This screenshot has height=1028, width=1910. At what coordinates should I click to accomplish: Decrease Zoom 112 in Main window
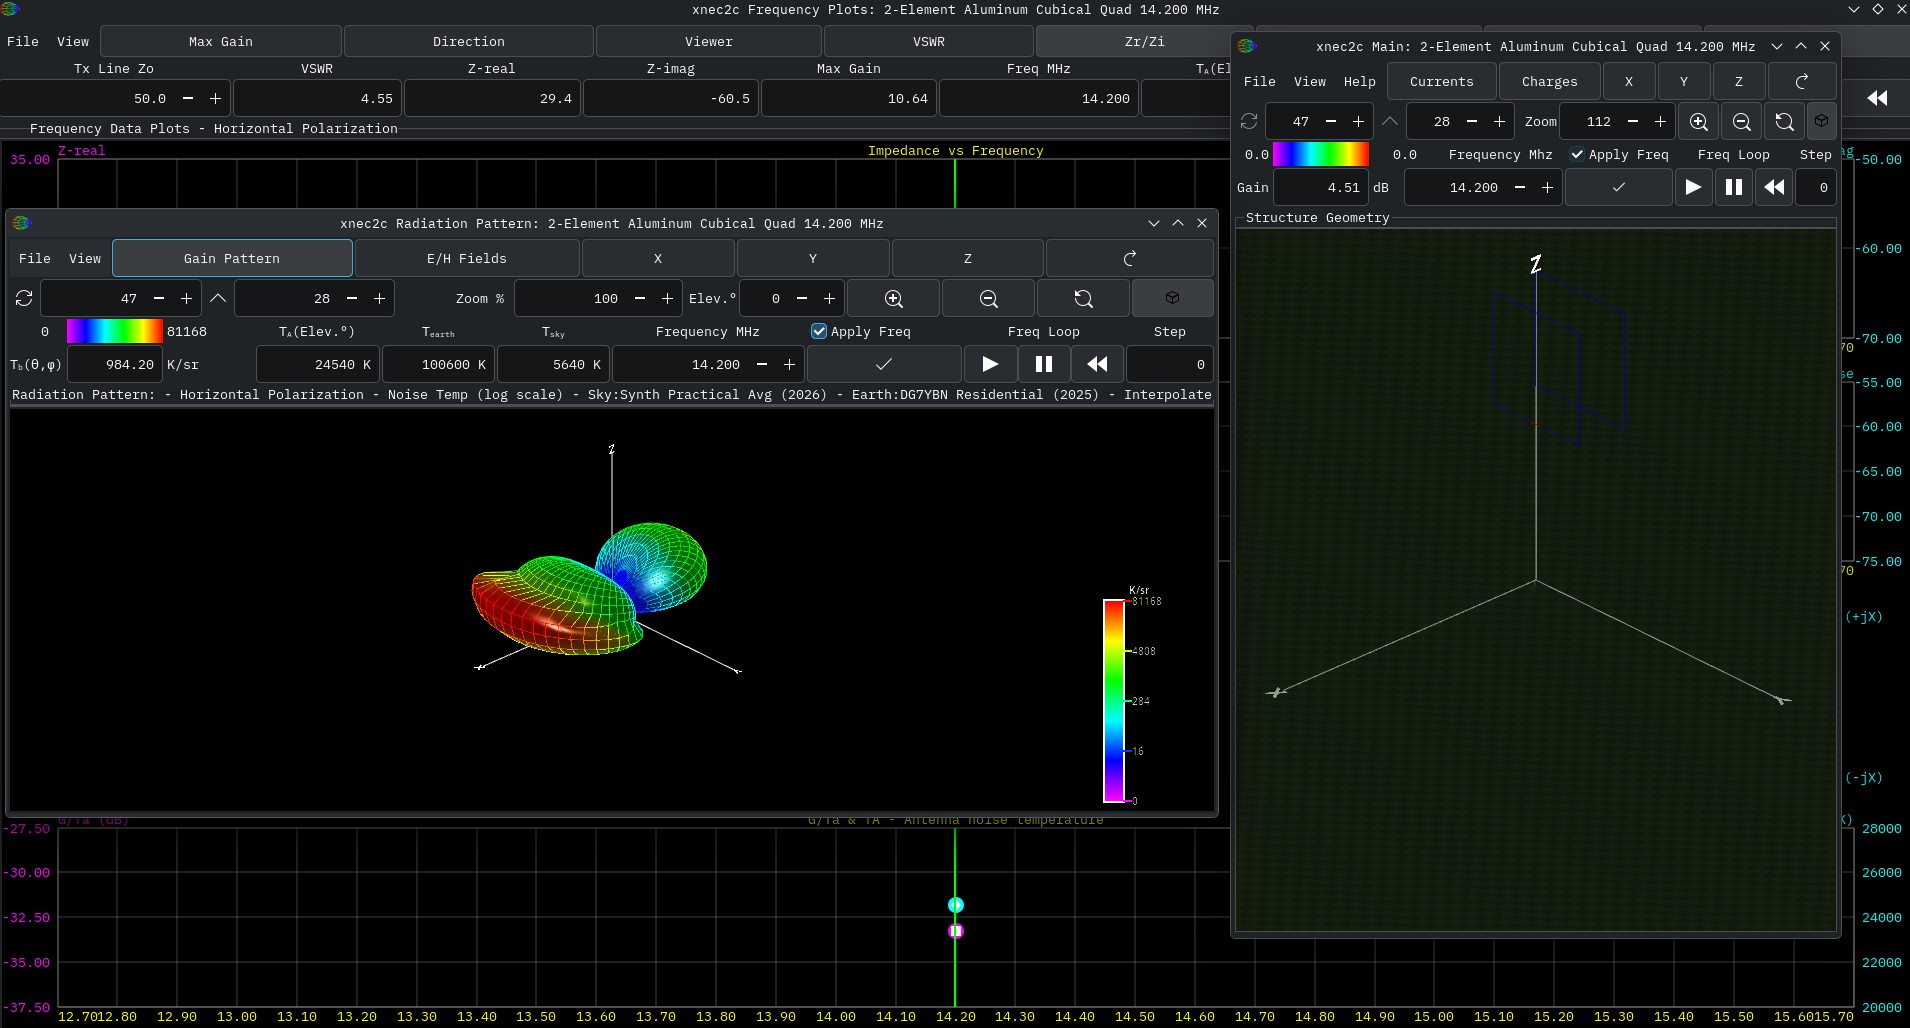pyautogui.click(x=1633, y=121)
